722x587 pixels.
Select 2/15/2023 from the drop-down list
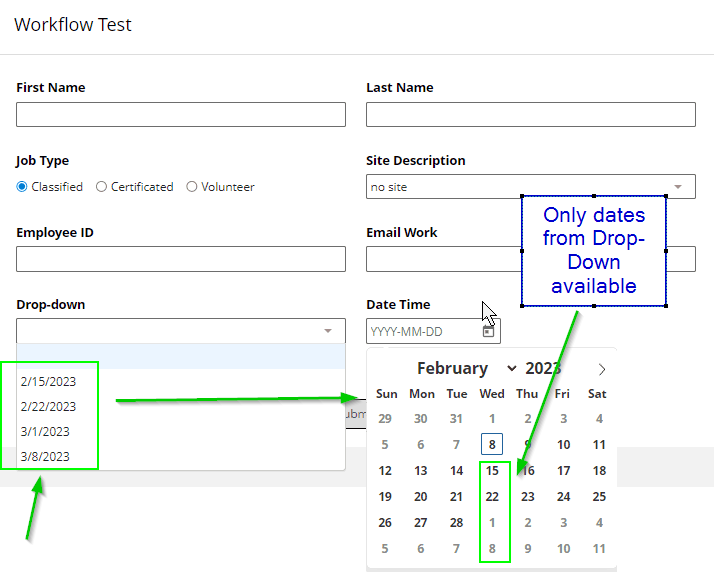click(x=48, y=381)
